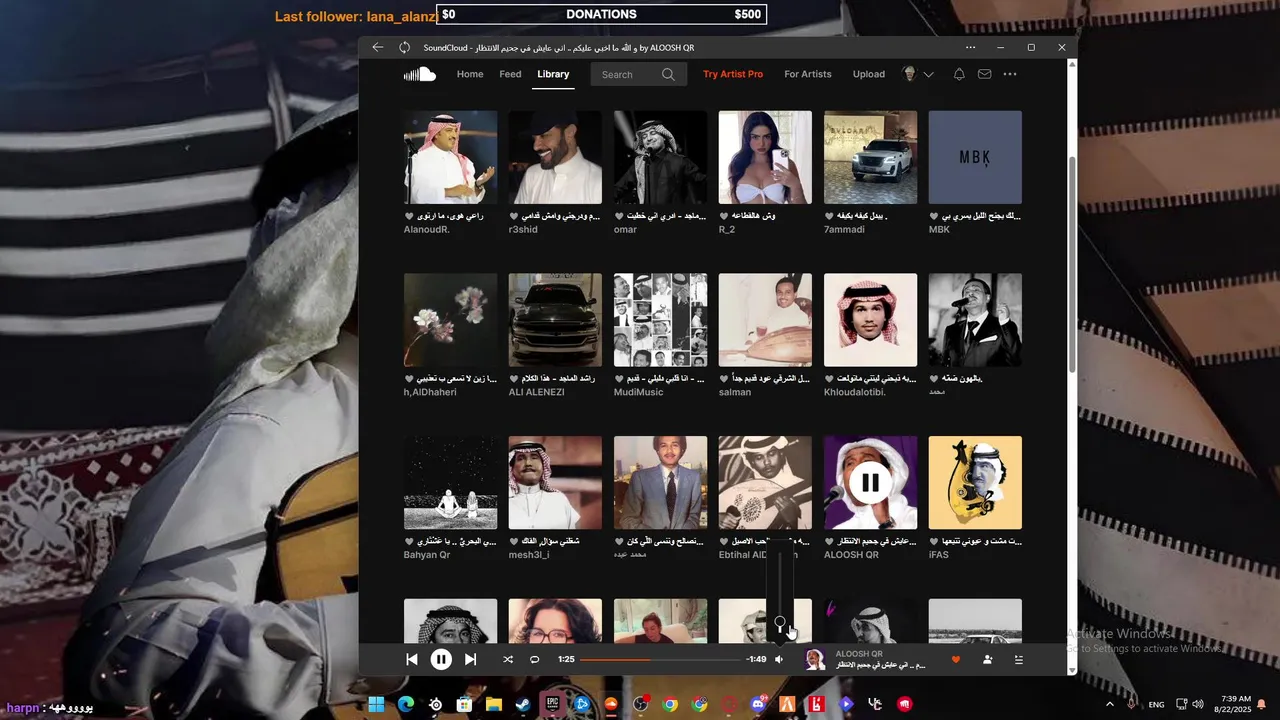This screenshot has height=720, width=1280.
Task: Toggle like on the salman track
Action: [x=723, y=379]
